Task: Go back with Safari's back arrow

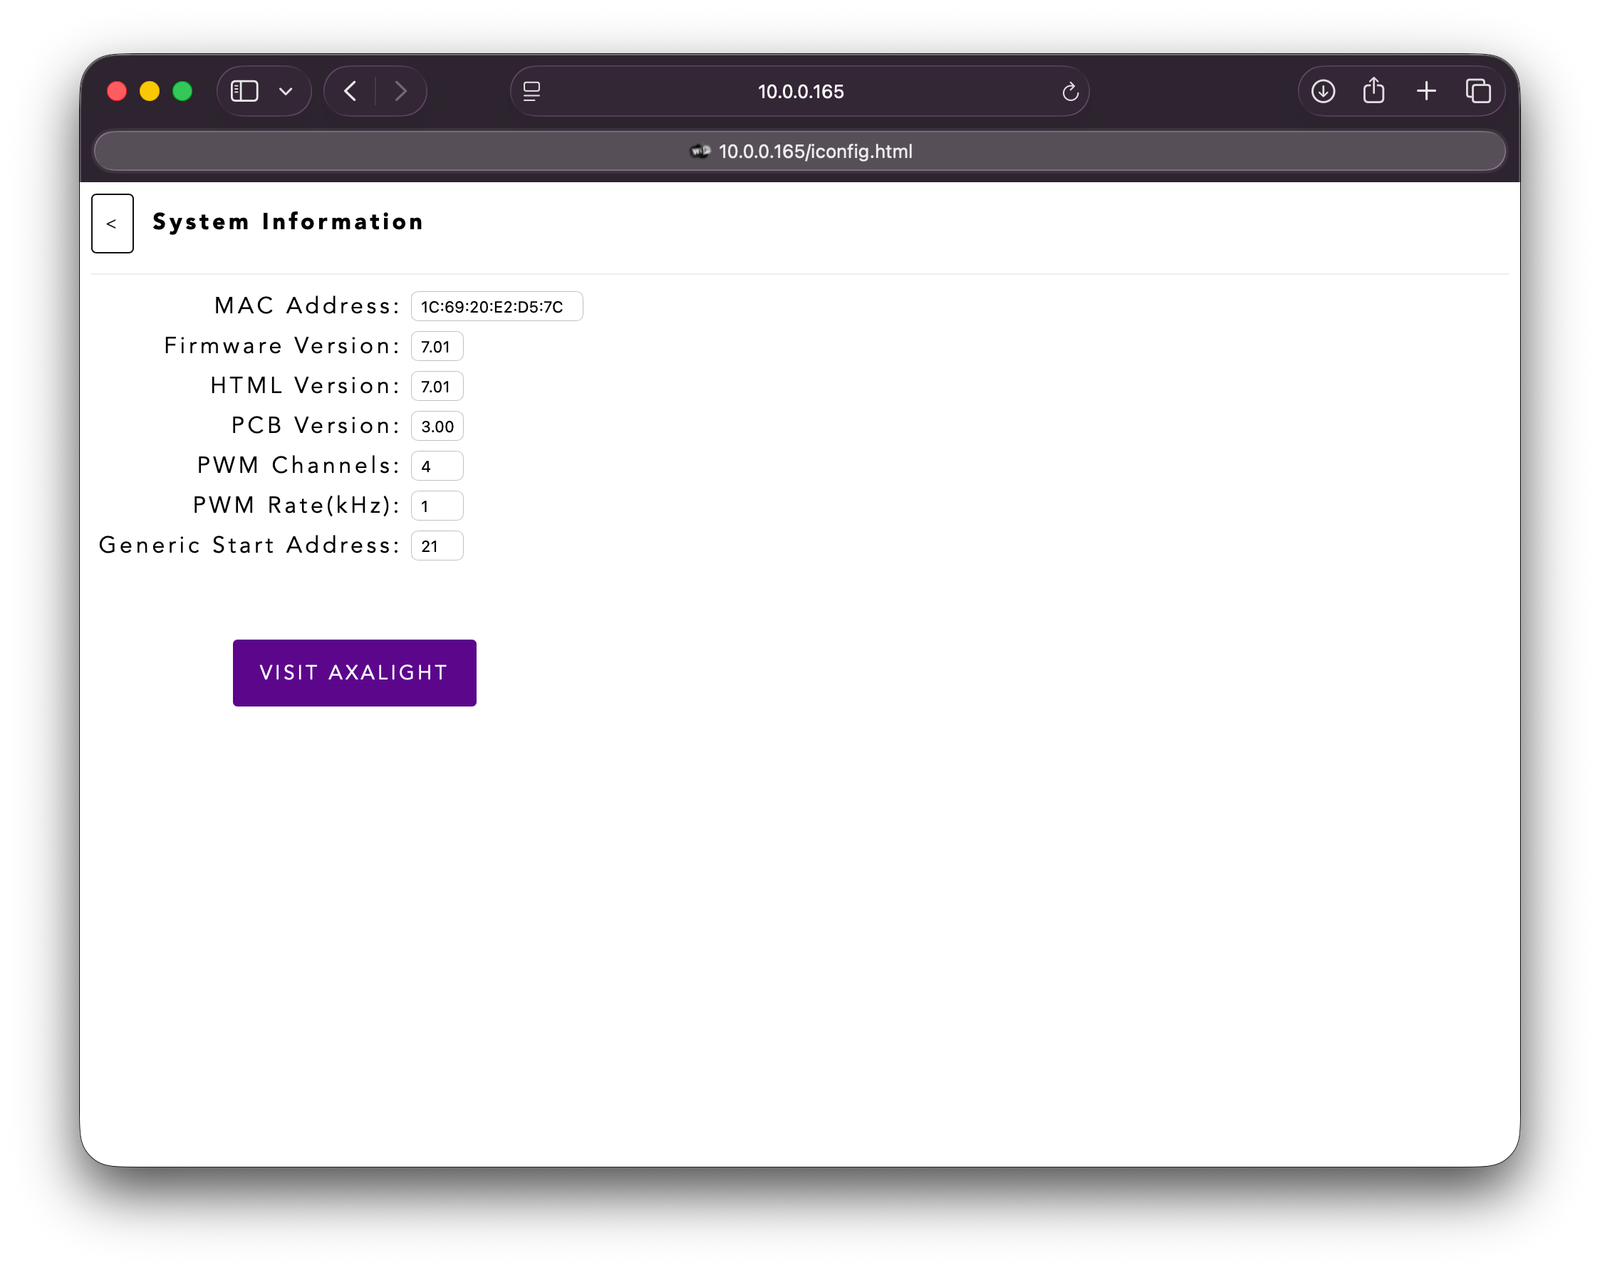Action: (350, 91)
